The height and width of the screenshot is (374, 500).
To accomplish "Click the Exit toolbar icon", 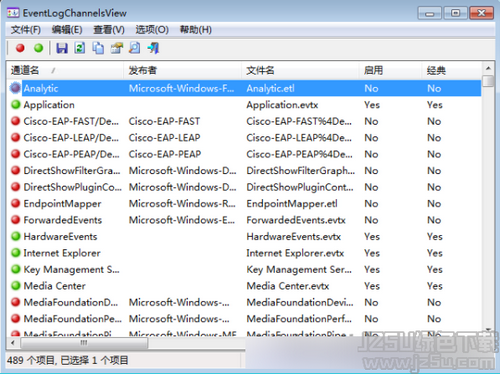I will point(153,48).
